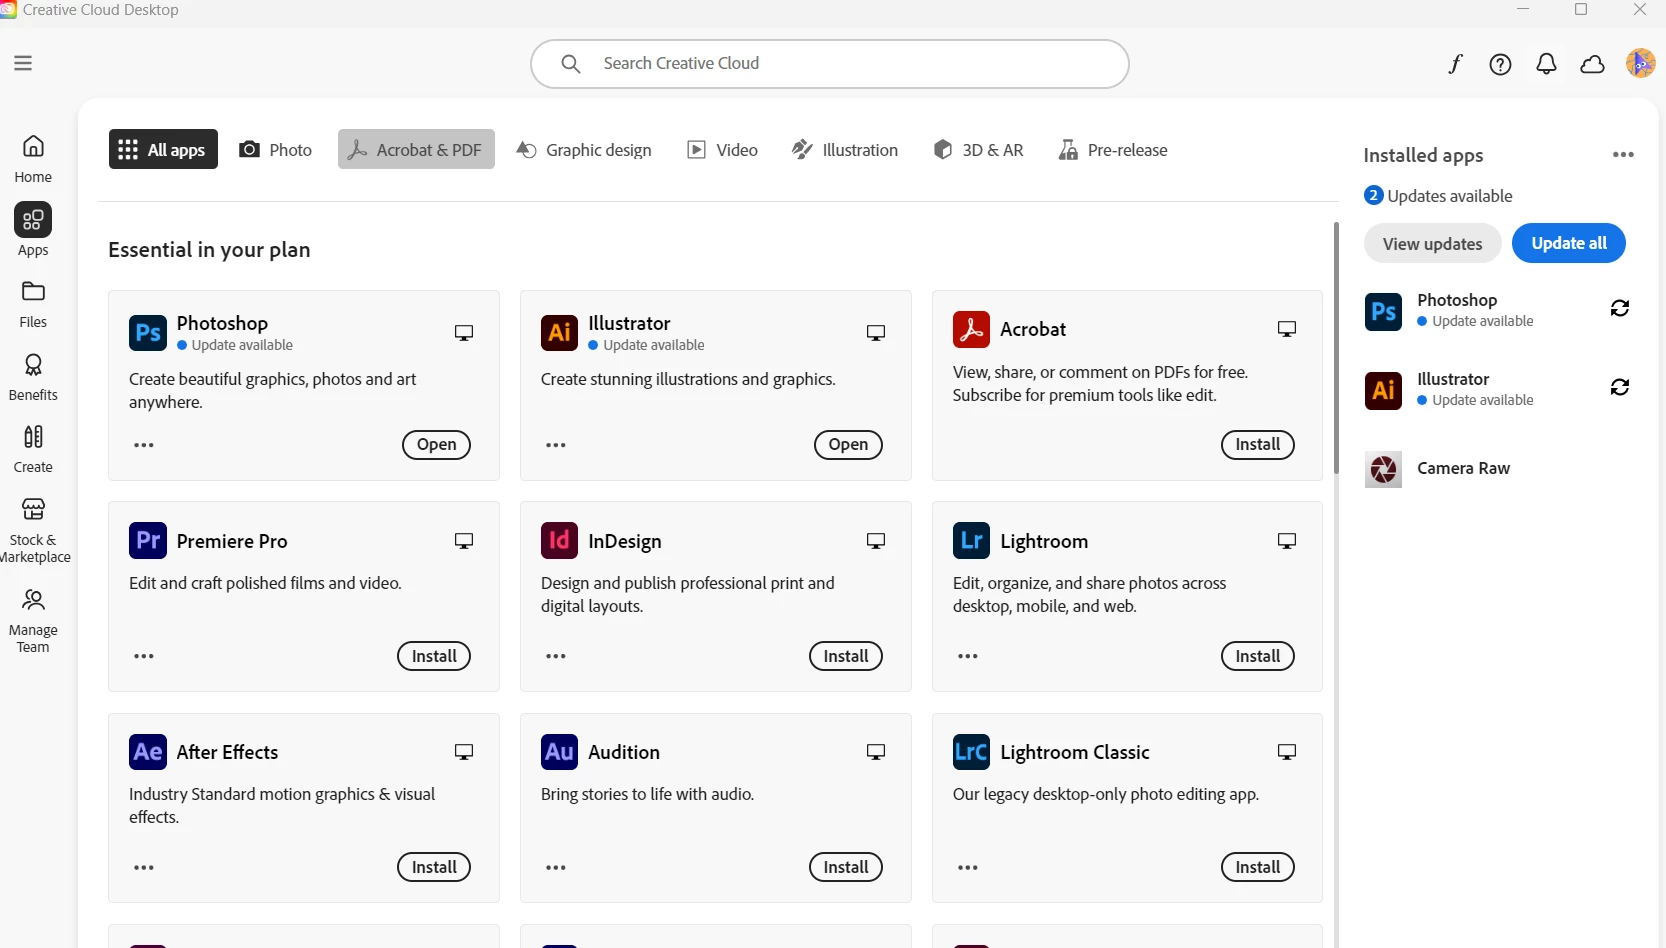Image resolution: width=1666 pixels, height=948 pixels.
Task: Click the Illustrator app icon in card
Action: (x=560, y=332)
